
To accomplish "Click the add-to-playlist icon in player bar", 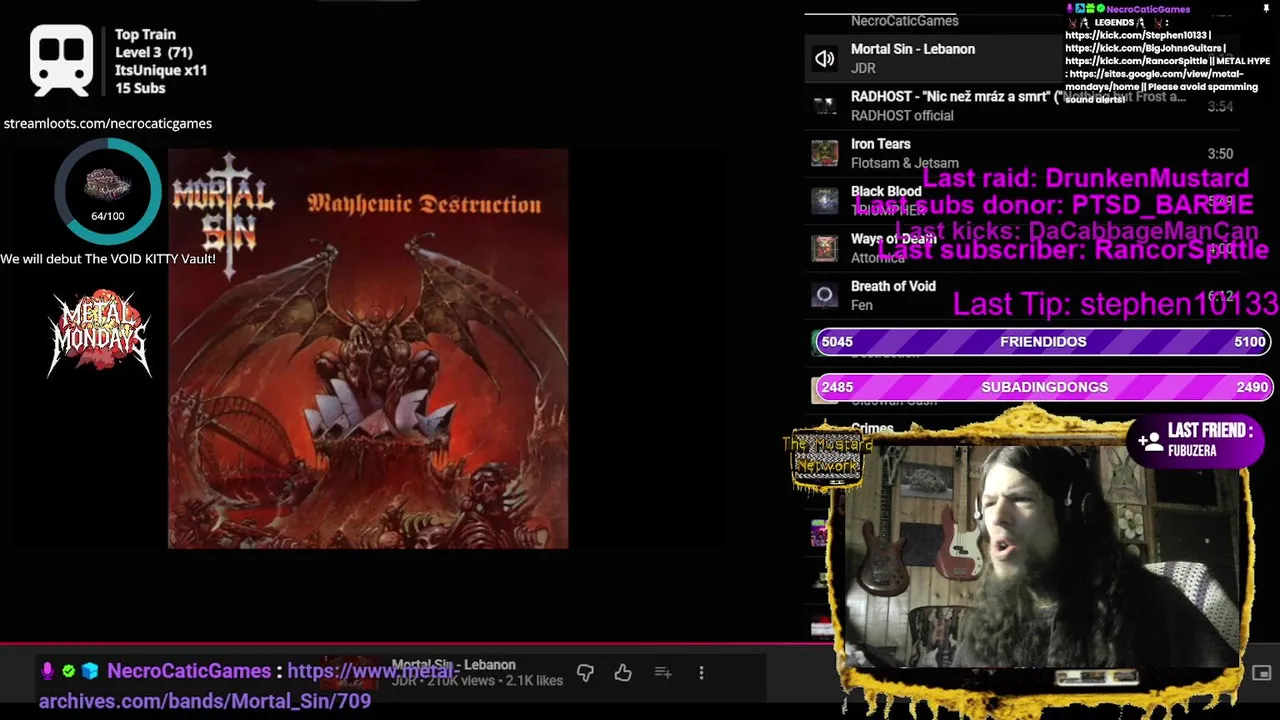I will tap(663, 674).
